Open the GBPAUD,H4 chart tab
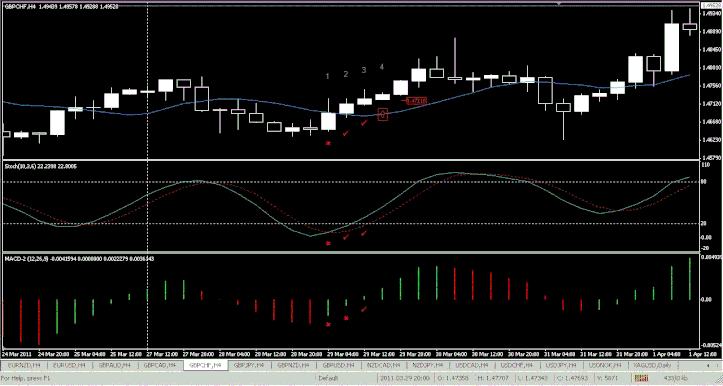The height and width of the screenshot is (386, 723). (114, 365)
